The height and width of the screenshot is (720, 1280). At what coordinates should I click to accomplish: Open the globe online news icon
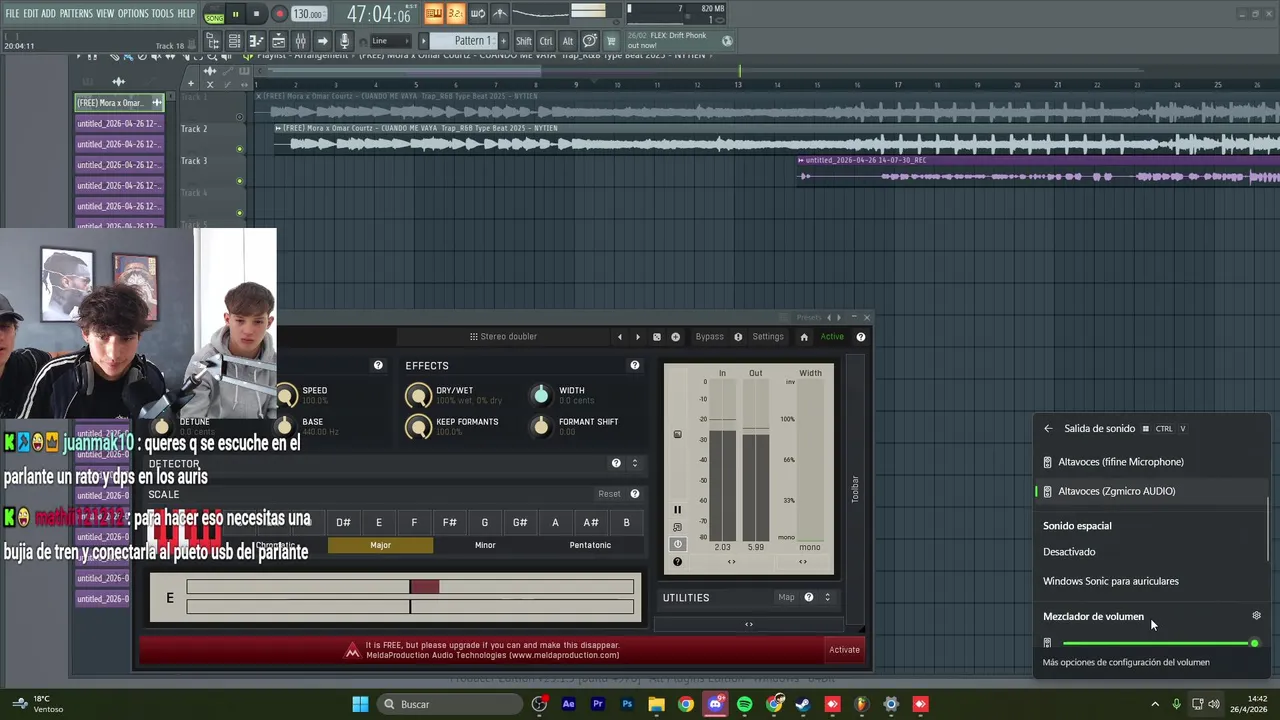(727, 41)
